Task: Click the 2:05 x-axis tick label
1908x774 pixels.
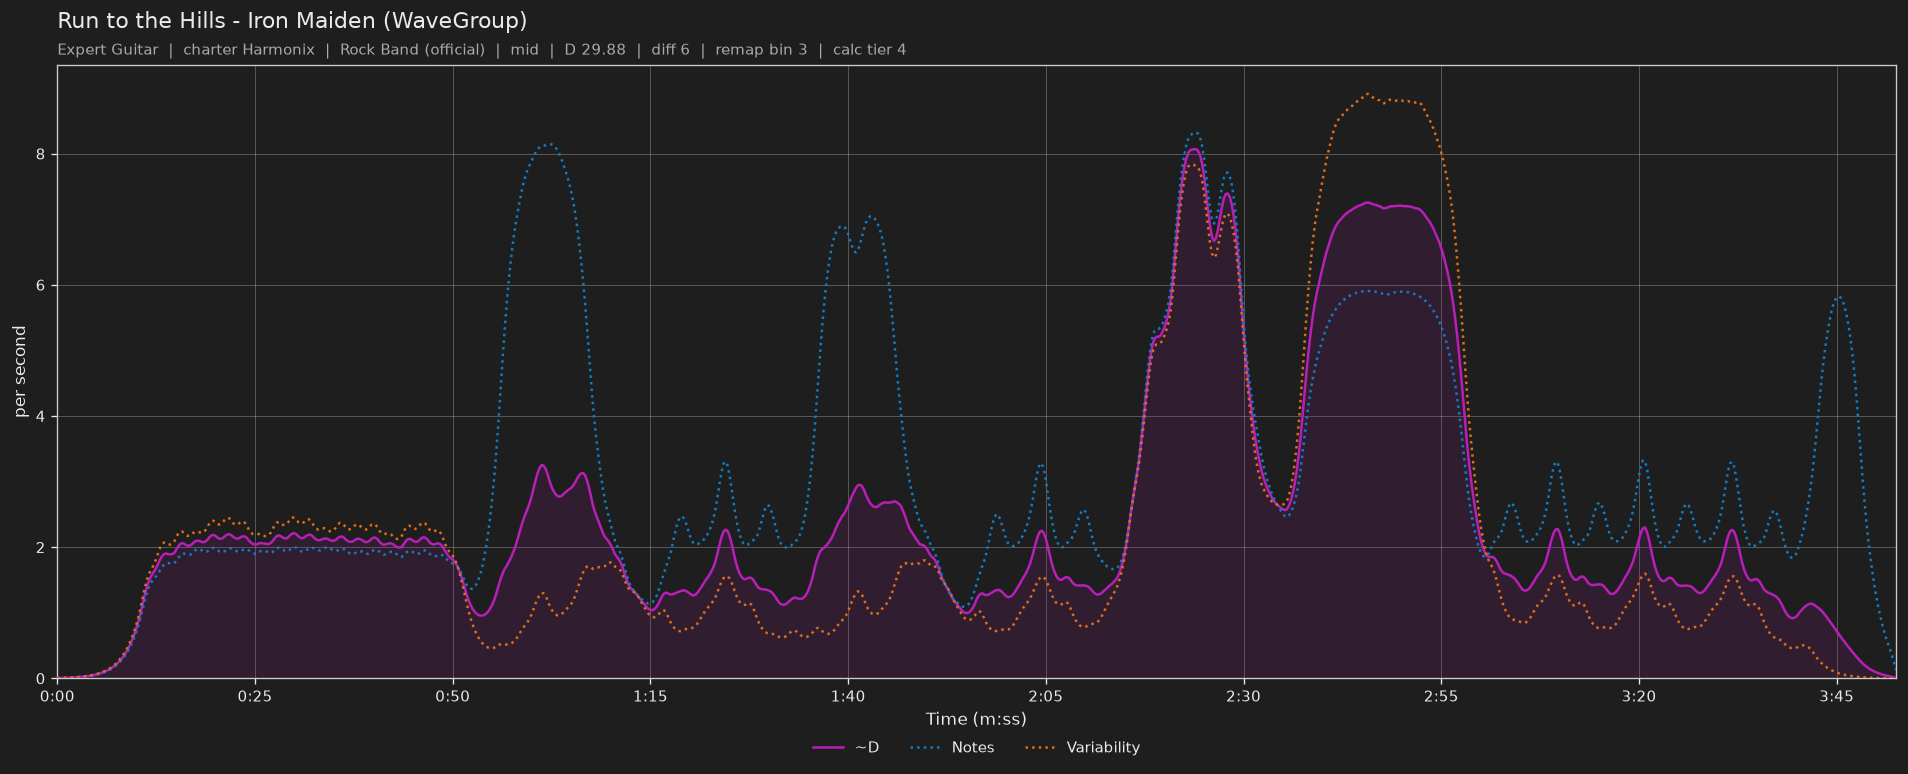Action: pyautogui.click(x=1045, y=696)
